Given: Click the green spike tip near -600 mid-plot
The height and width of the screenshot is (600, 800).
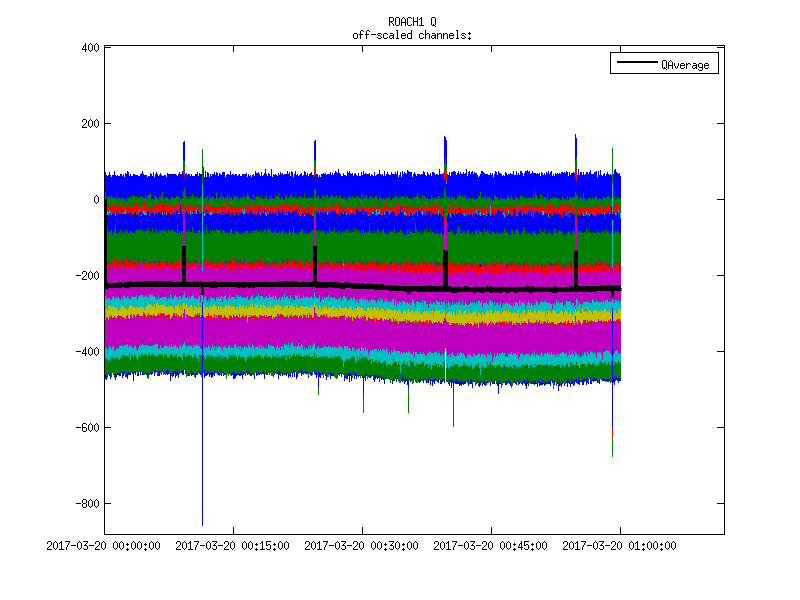Looking at the screenshot, I should 453,425.
